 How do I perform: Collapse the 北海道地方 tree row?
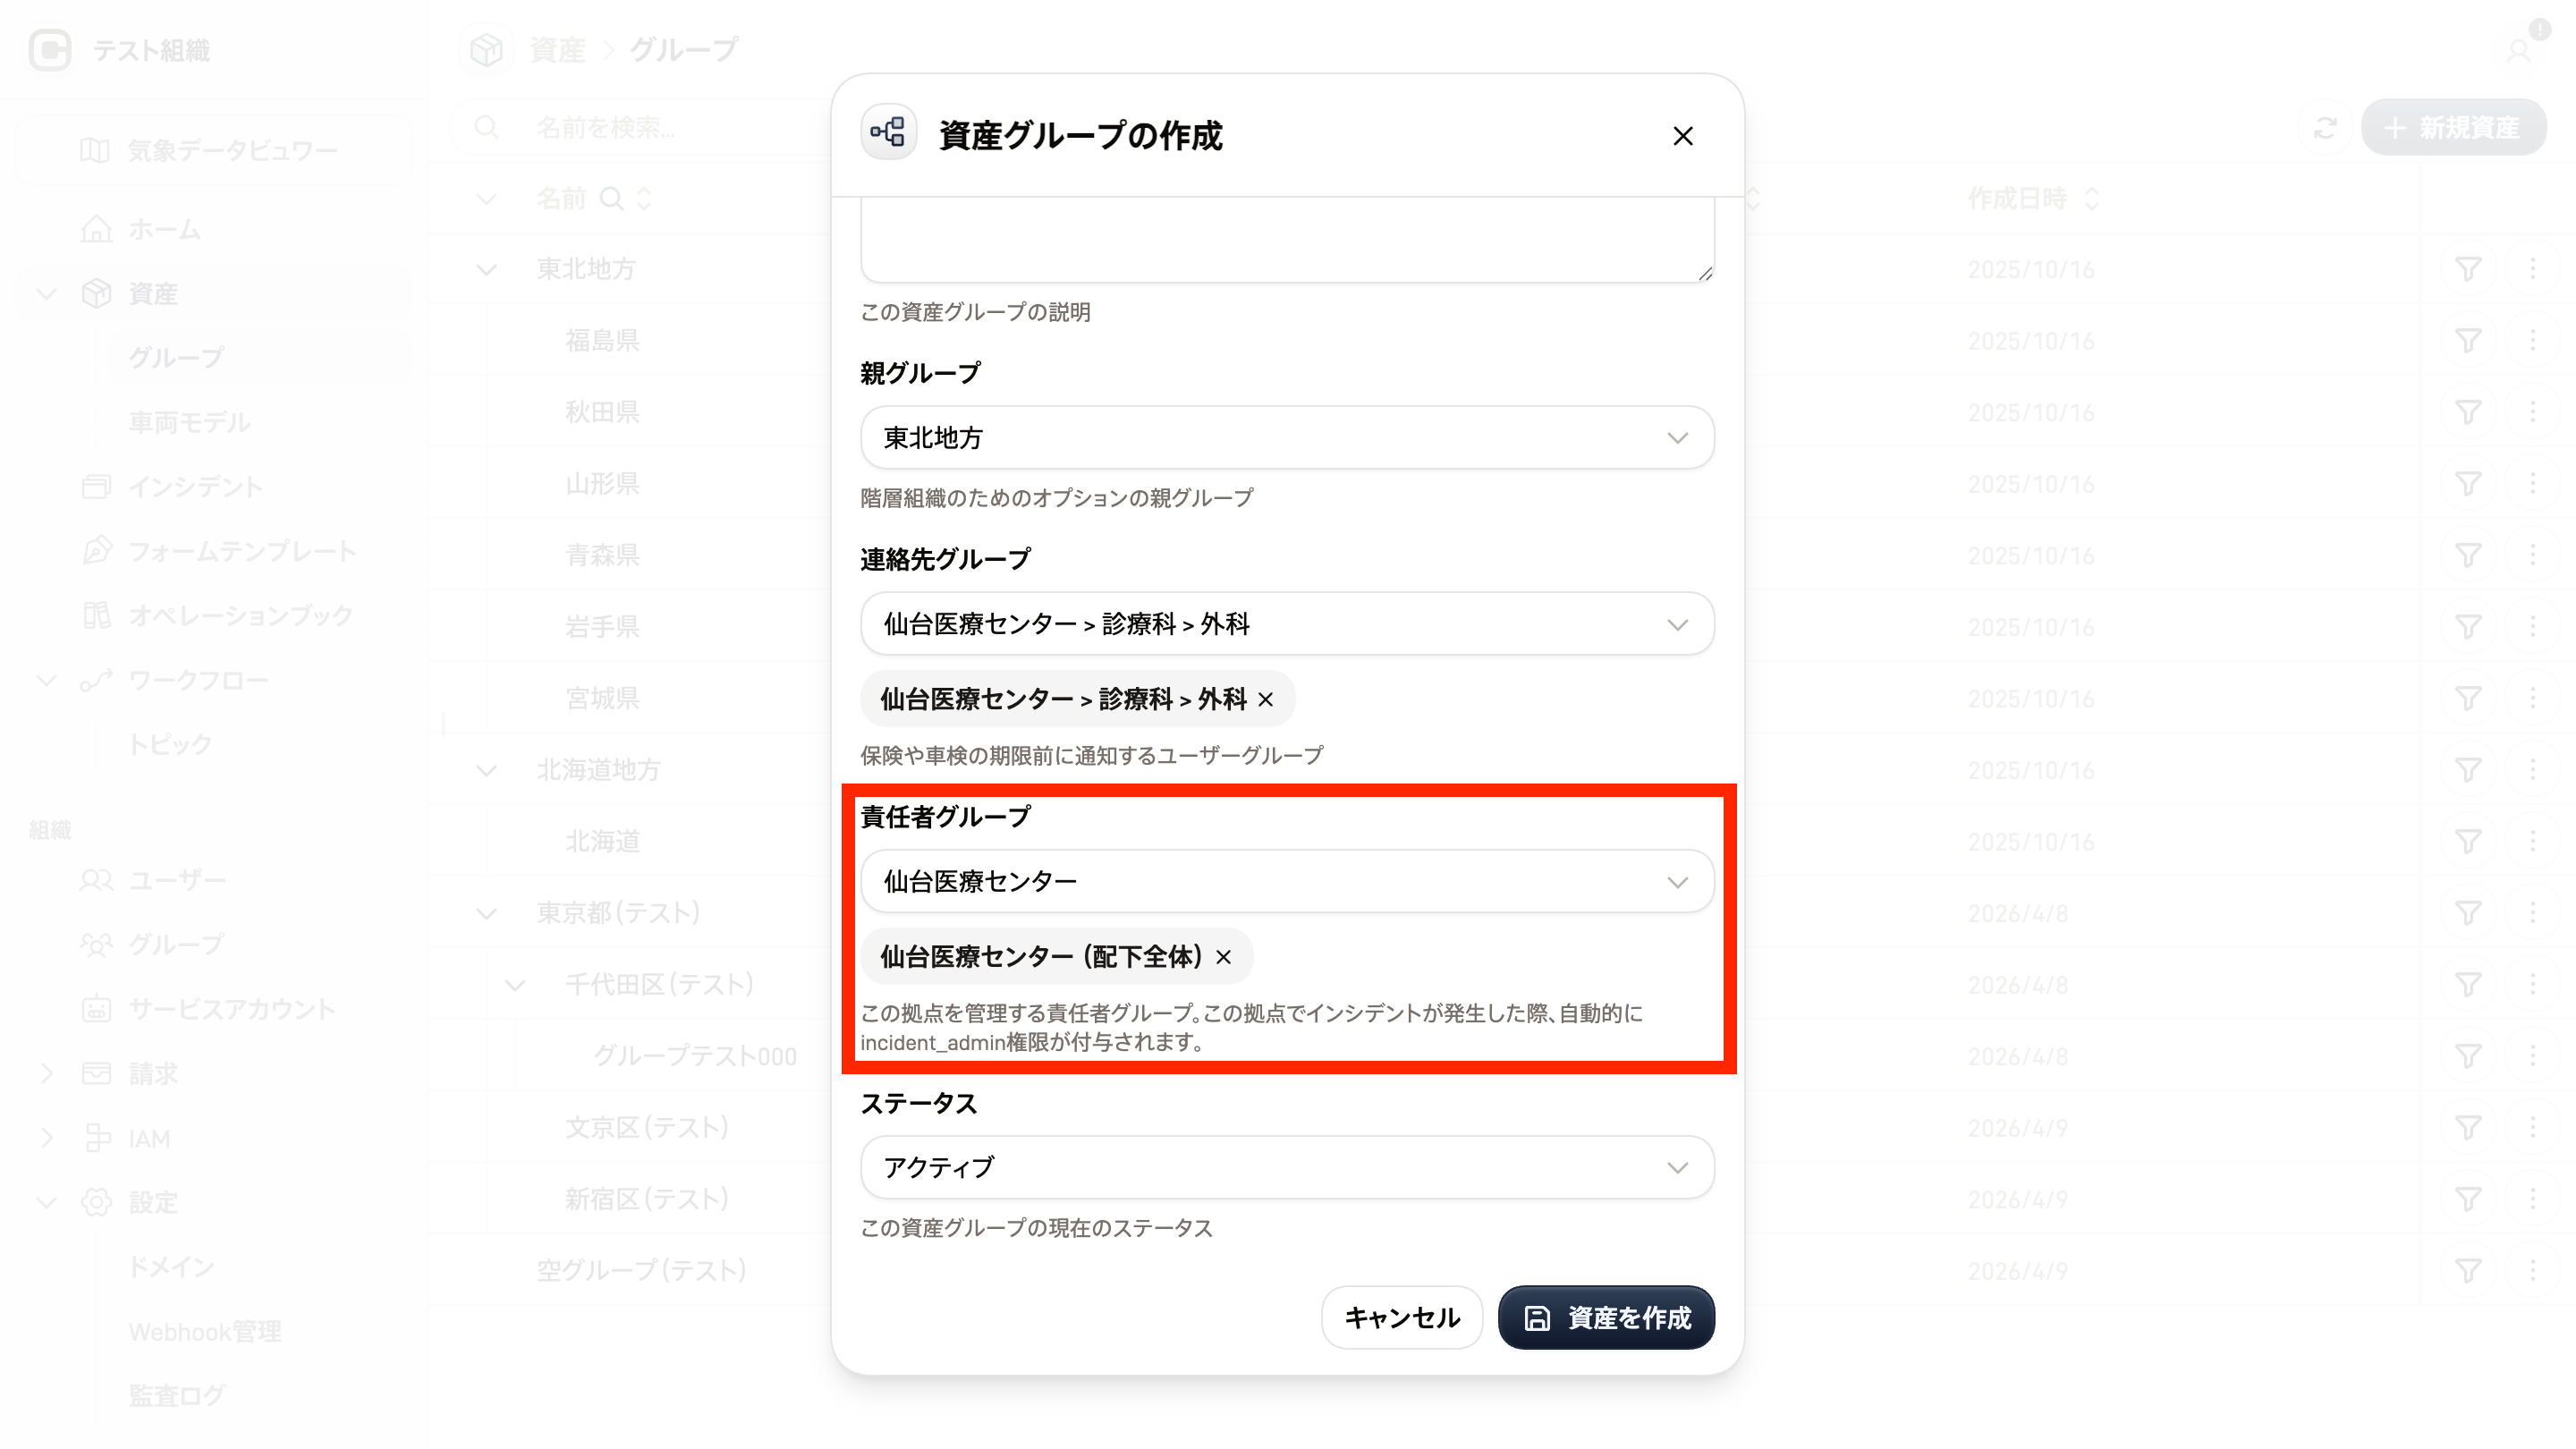pyautogui.click(x=487, y=771)
